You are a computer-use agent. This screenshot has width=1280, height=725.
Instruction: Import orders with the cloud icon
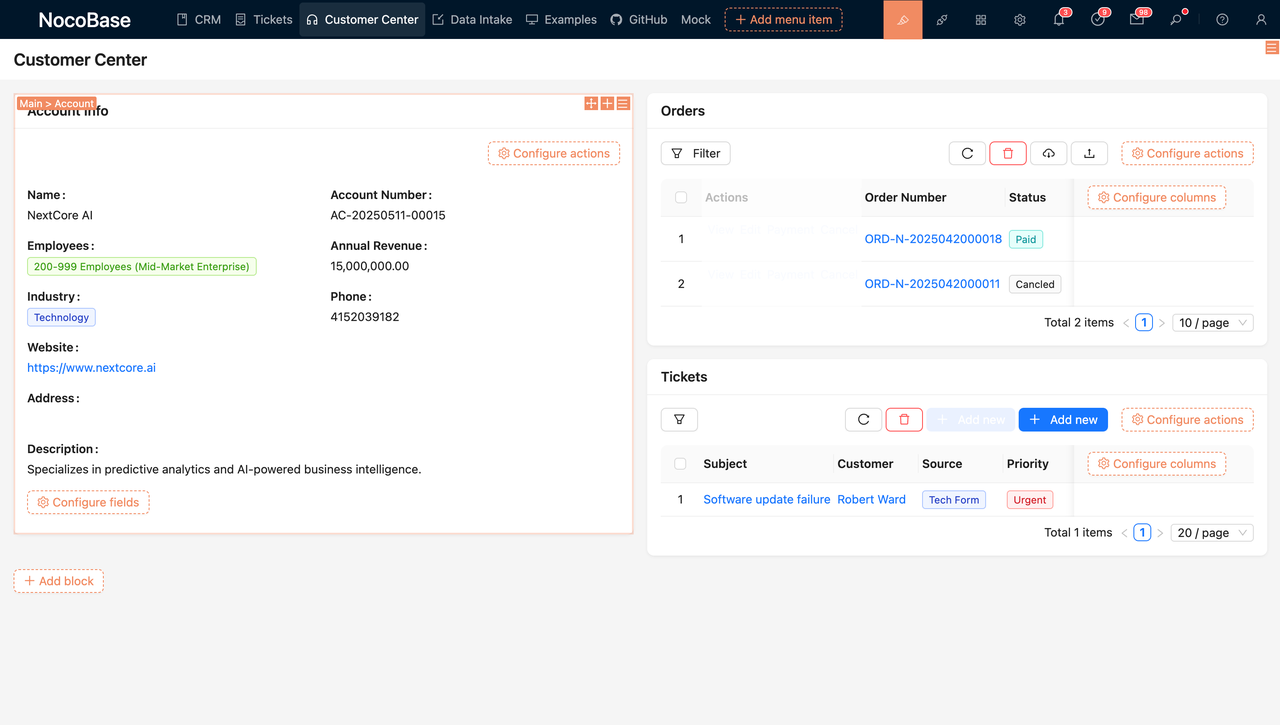(1048, 153)
